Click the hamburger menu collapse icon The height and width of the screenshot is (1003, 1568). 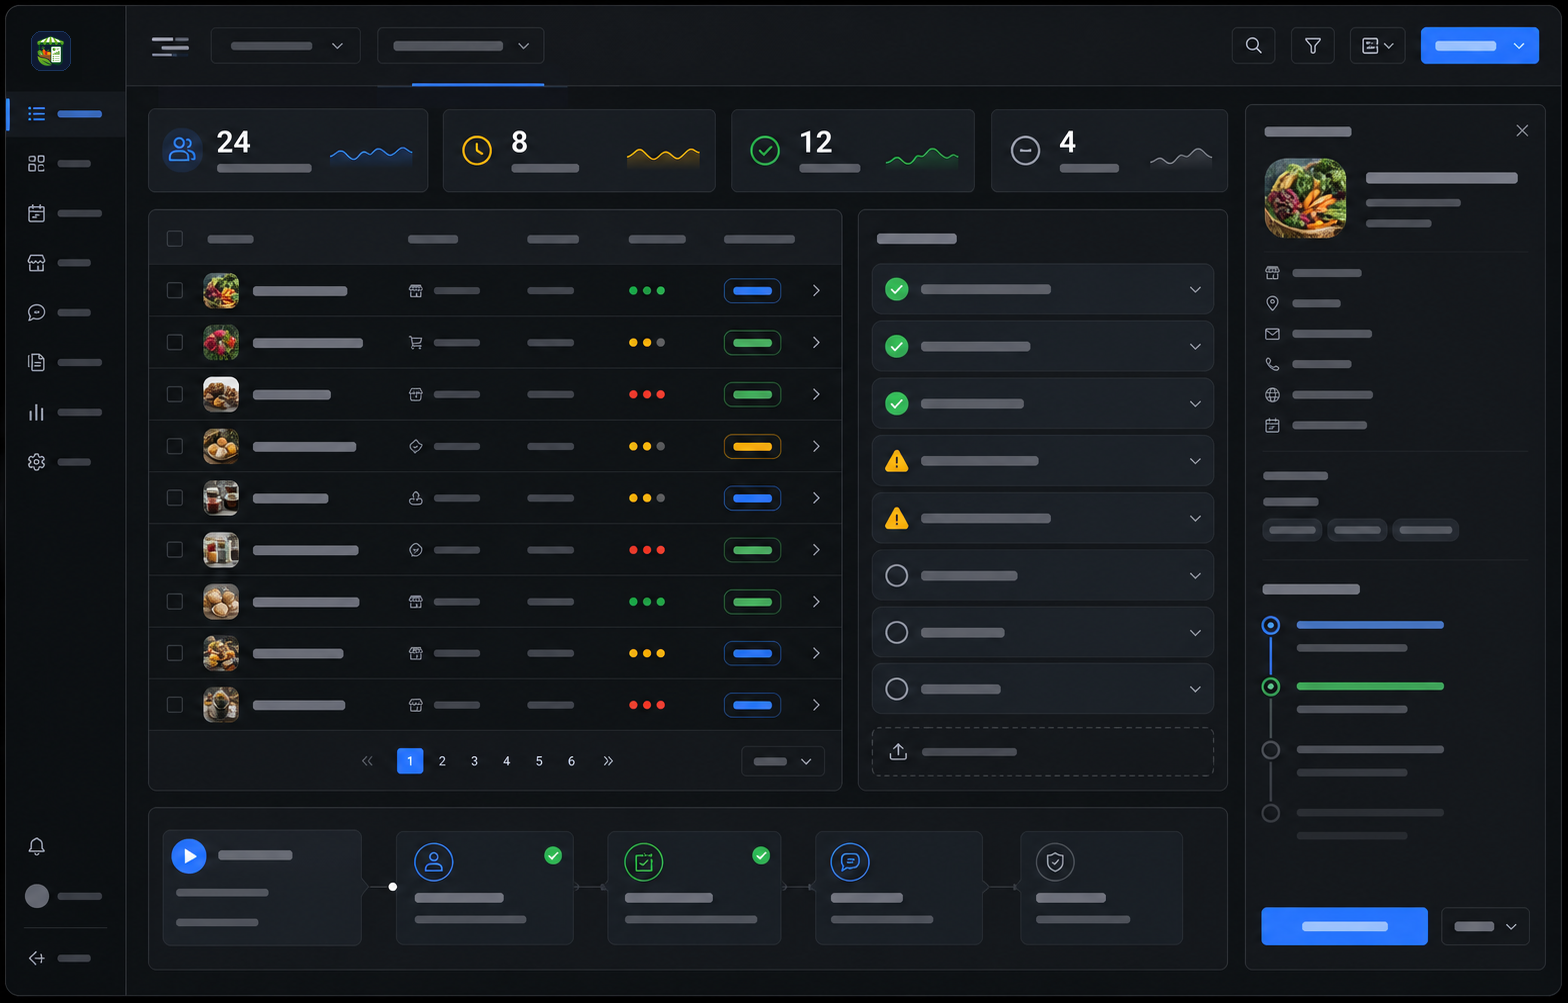pyautogui.click(x=170, y=46)
